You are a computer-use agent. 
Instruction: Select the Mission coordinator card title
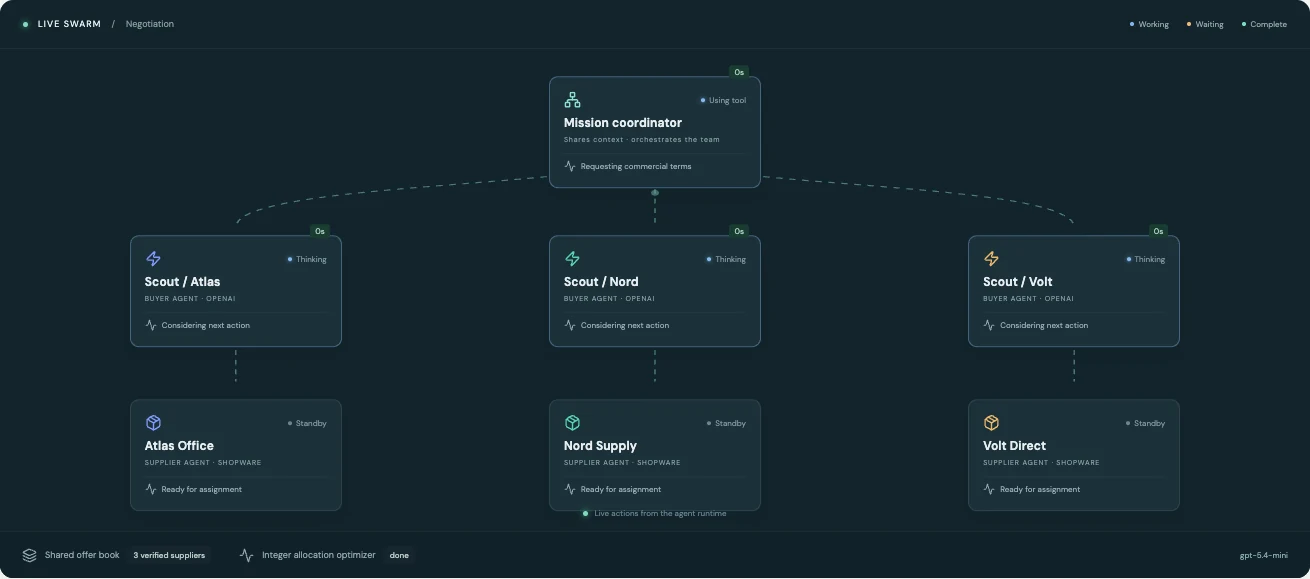point(623,123)
